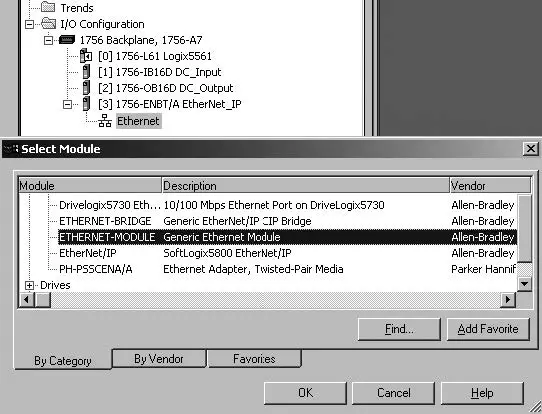The image size is (542, 414).
Task: Select [3] 1756-ENBT/A EtherNet_IP entry
Action: (x=169, y=104)
